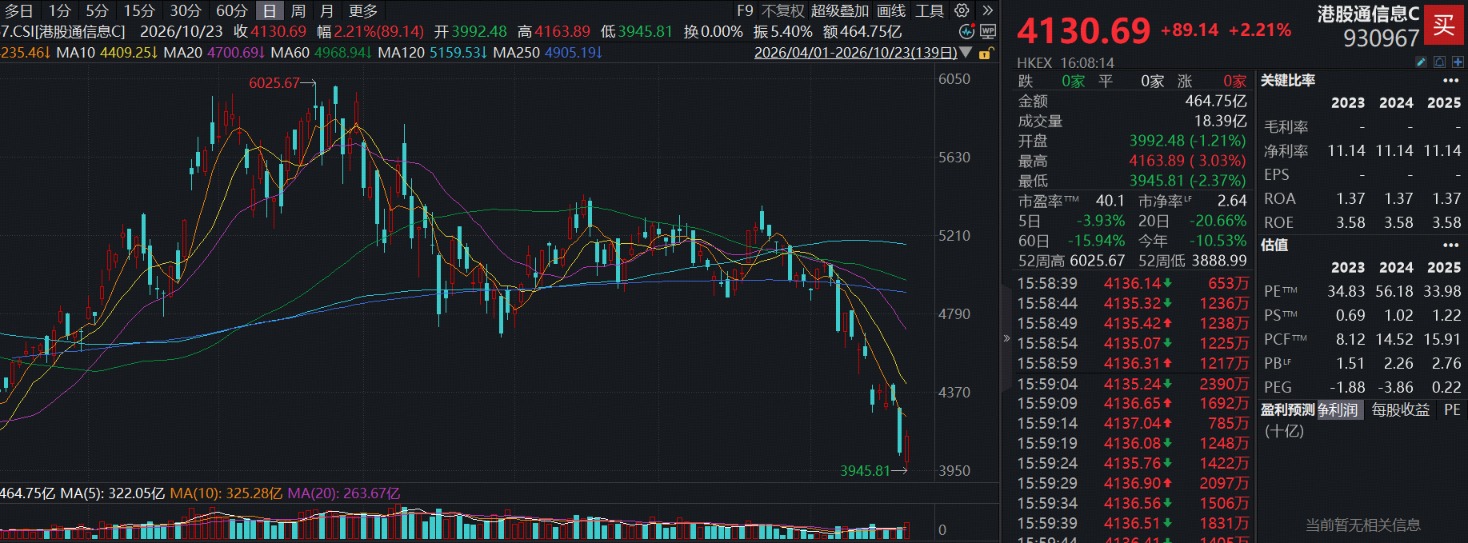Open 估值 three-dots menu
Screen dimensions: 1468x543
tap(1451, 245)
